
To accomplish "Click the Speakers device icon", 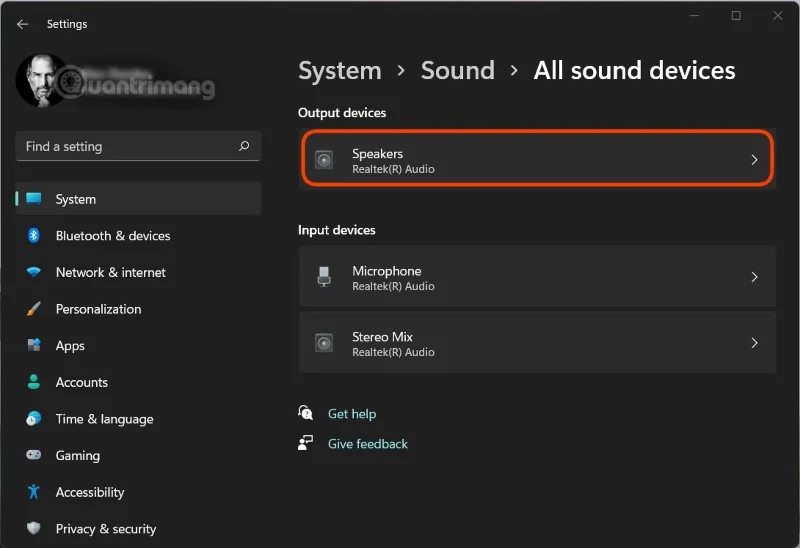I will click(x=324, y=160).
